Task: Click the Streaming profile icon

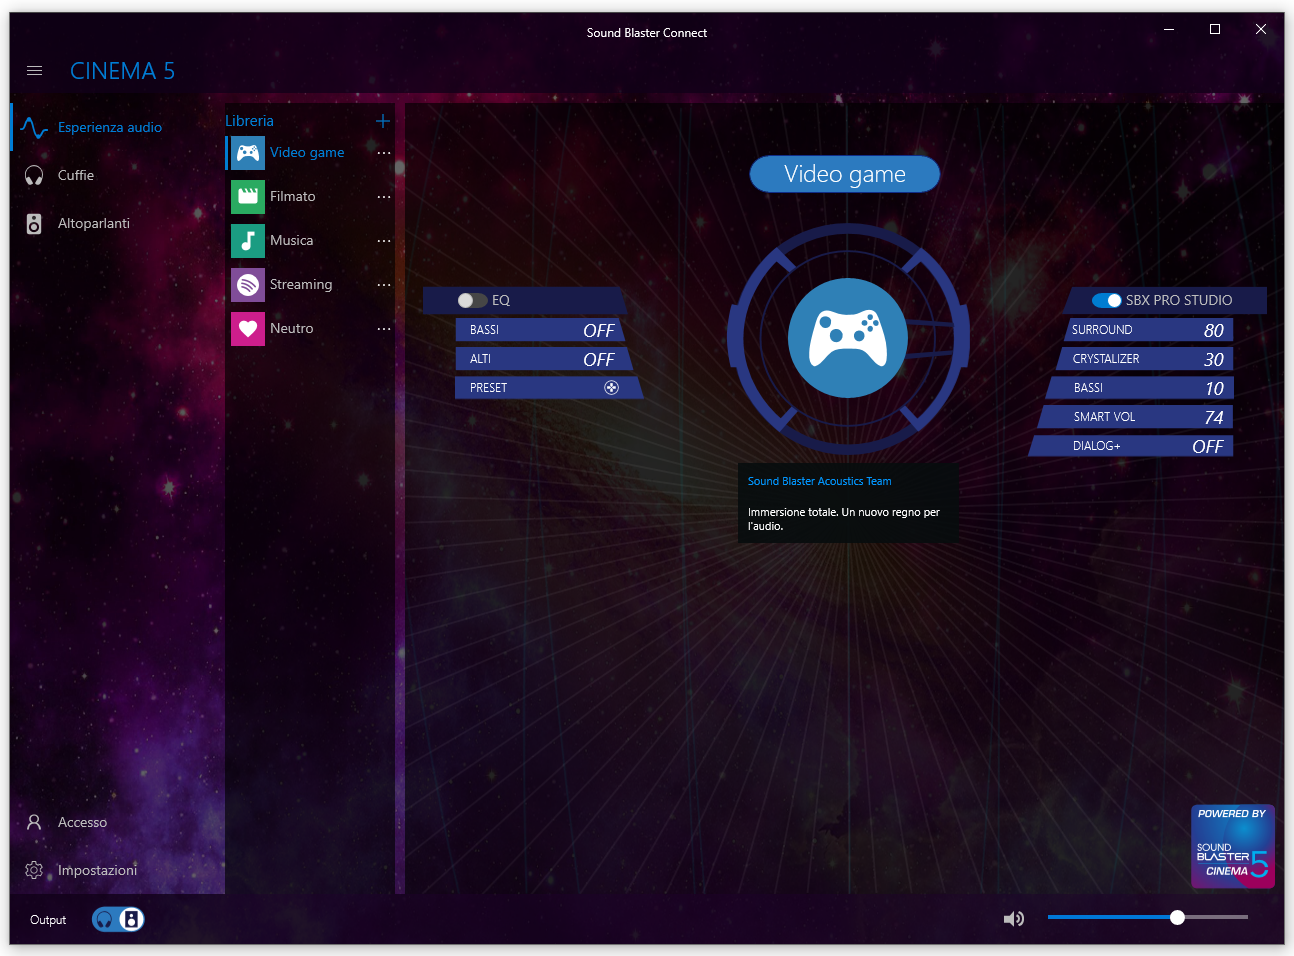Action: [248, 285]
